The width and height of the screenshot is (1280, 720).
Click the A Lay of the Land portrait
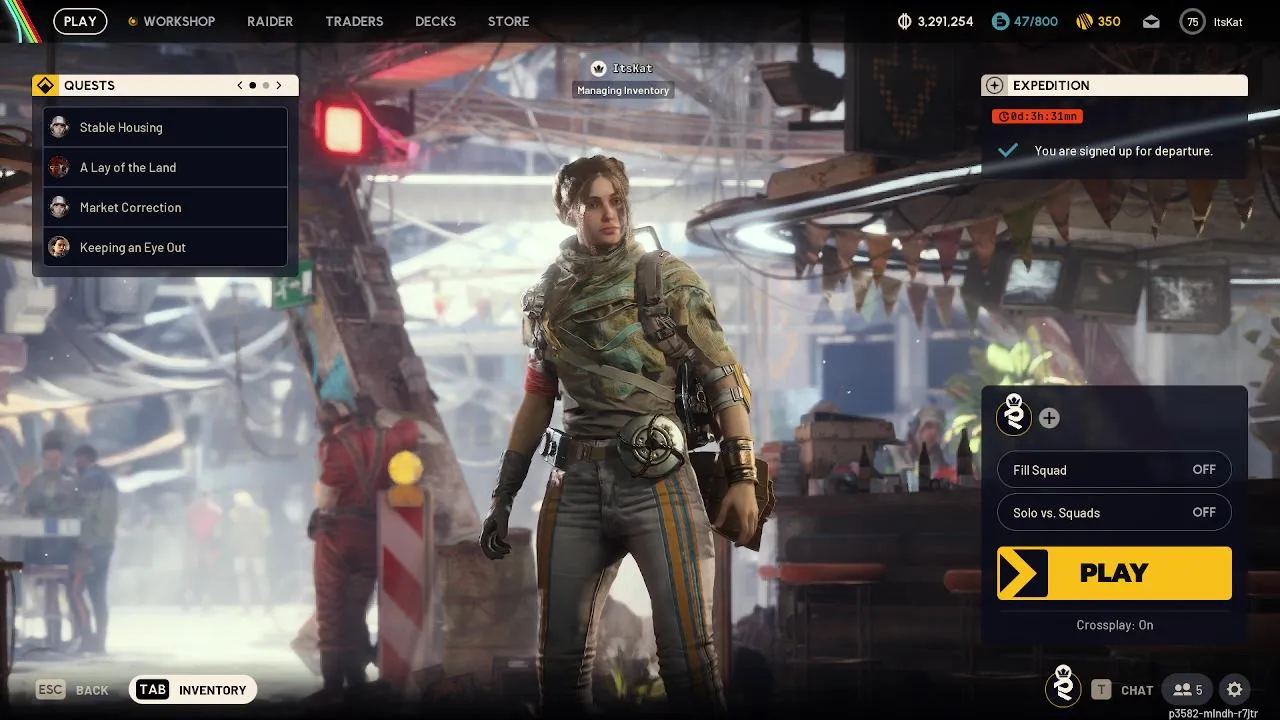point(59,167)
